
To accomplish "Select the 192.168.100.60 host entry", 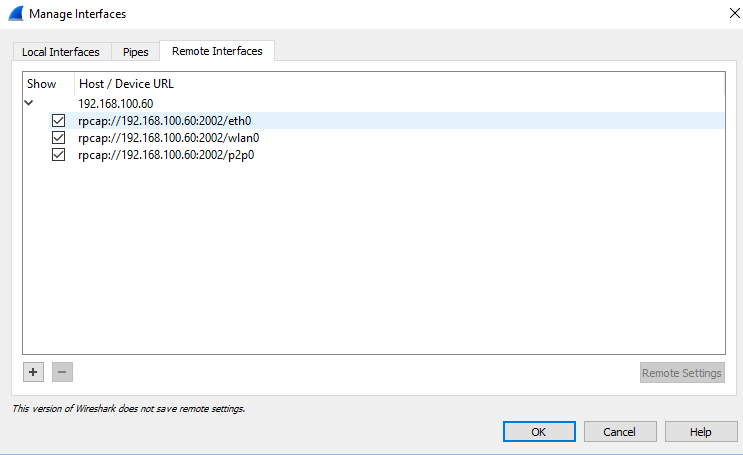I will [x=117, y=104].
